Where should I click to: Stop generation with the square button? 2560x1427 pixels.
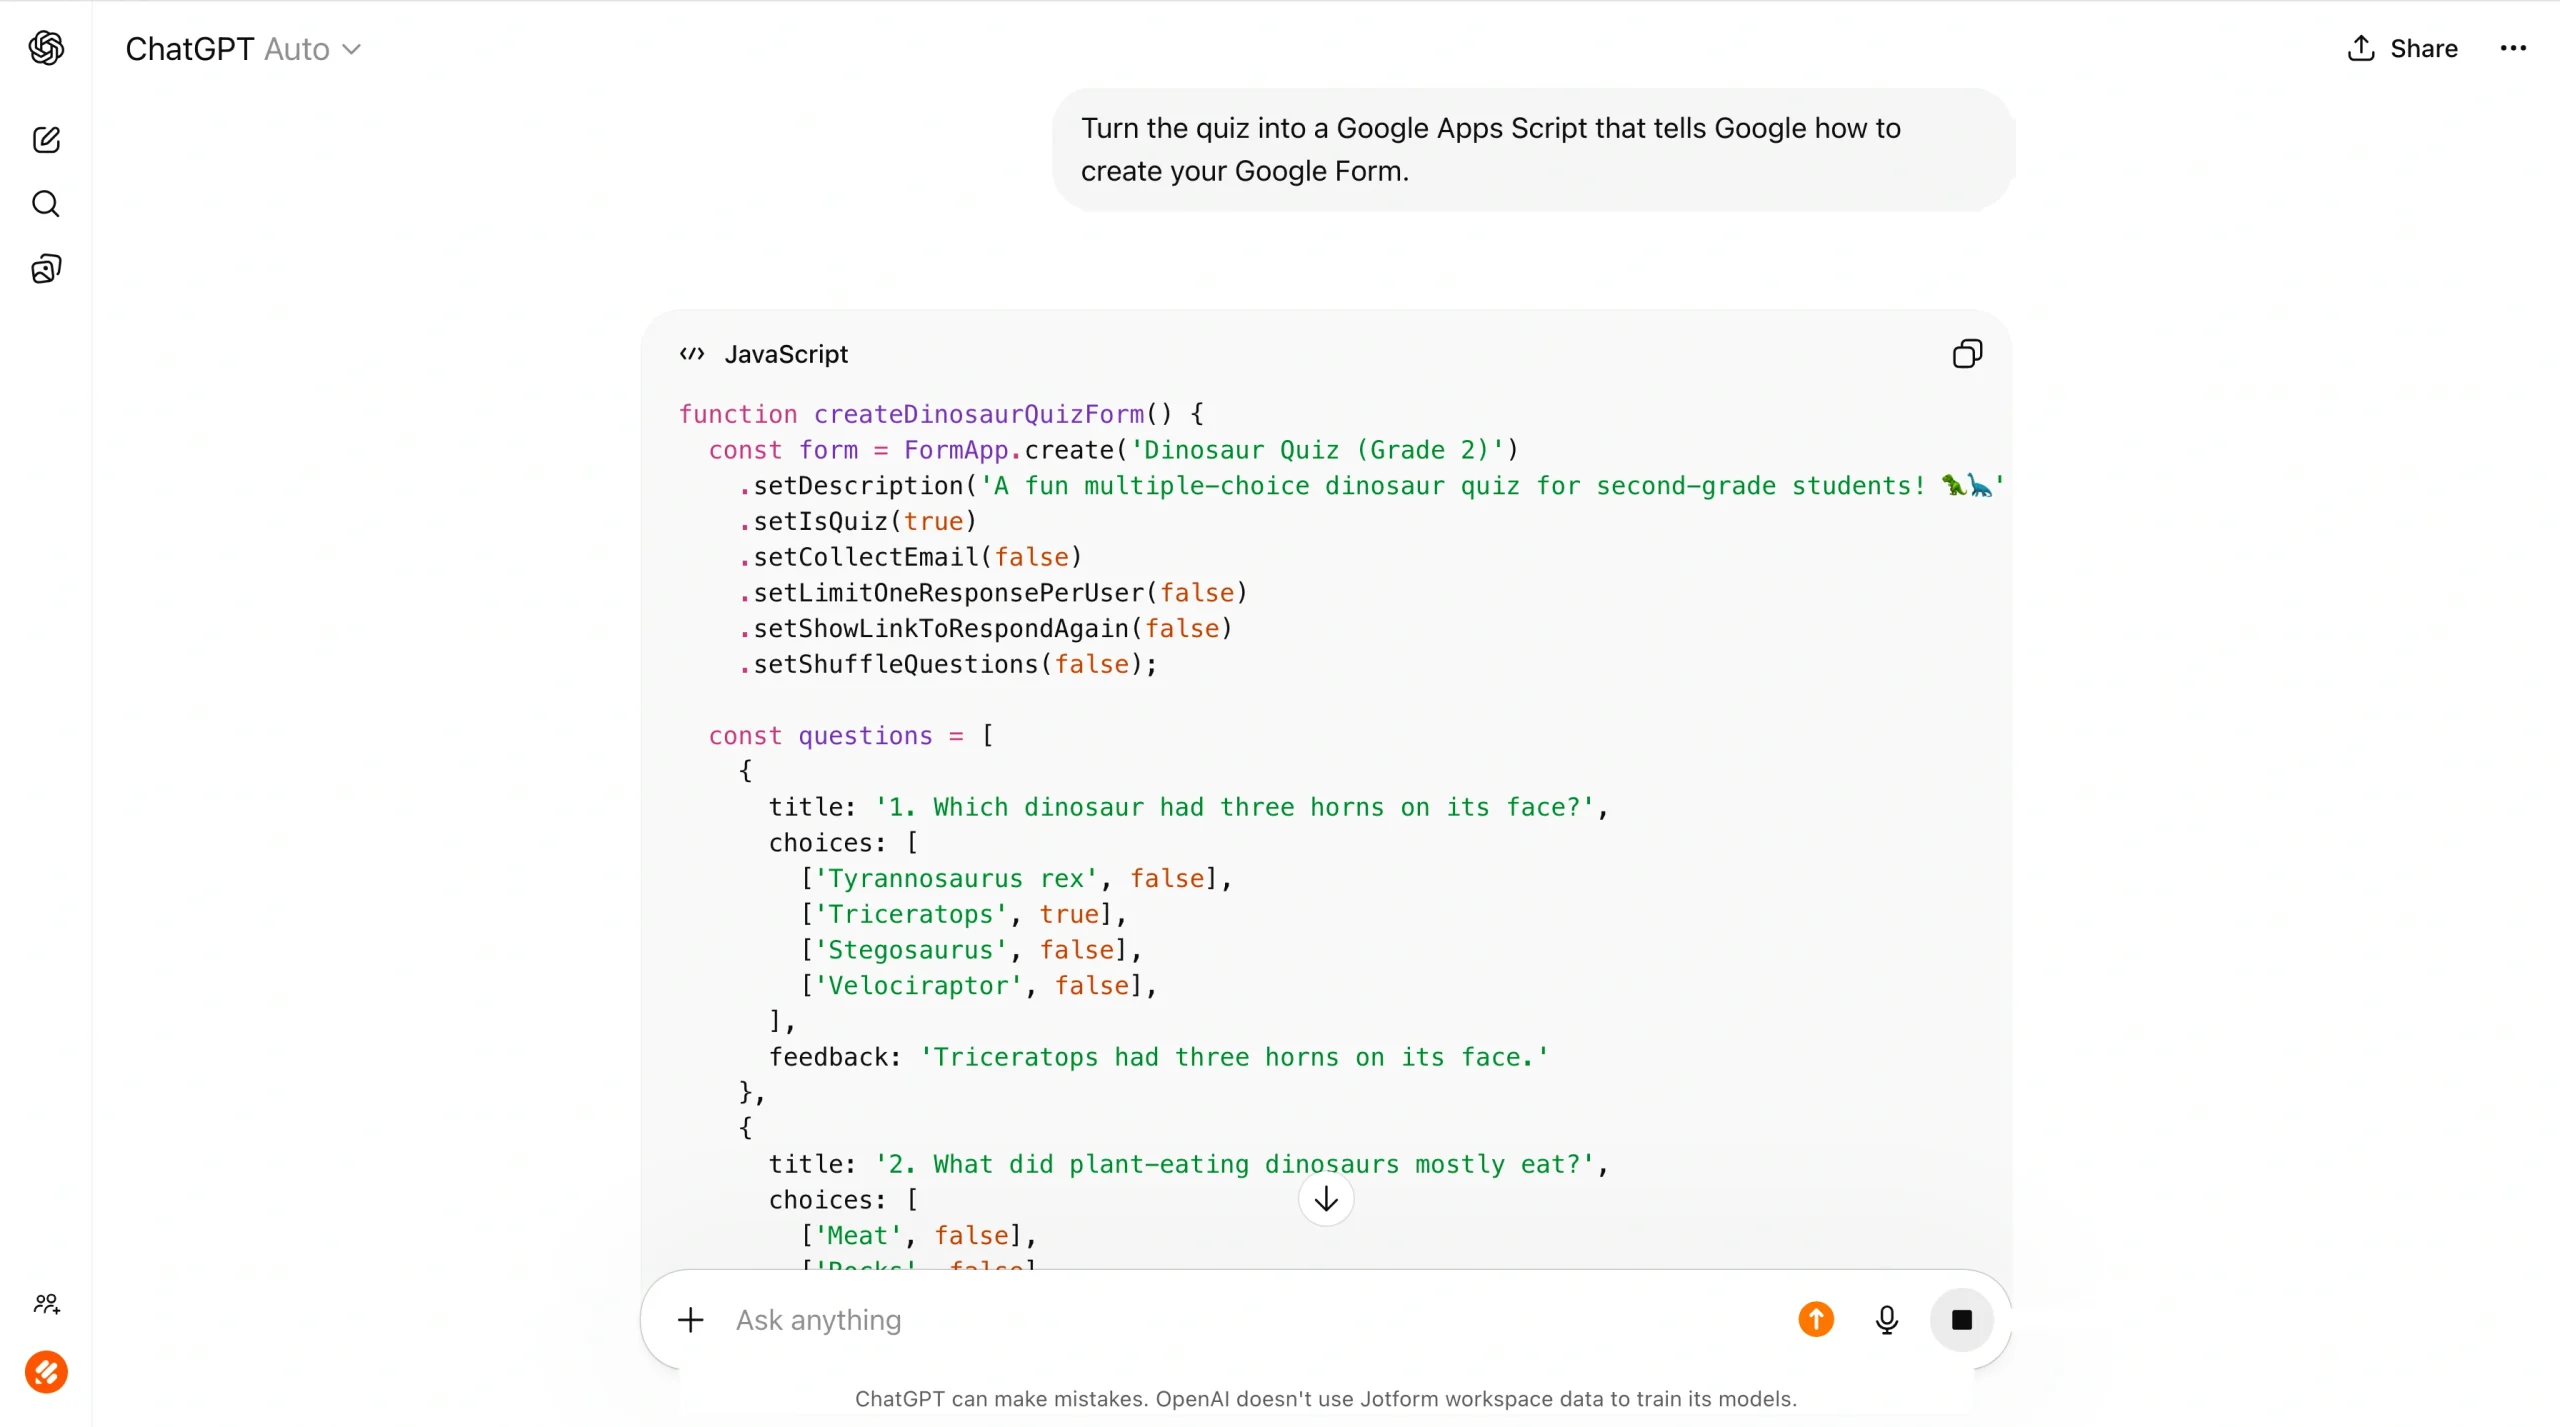1961,1318
